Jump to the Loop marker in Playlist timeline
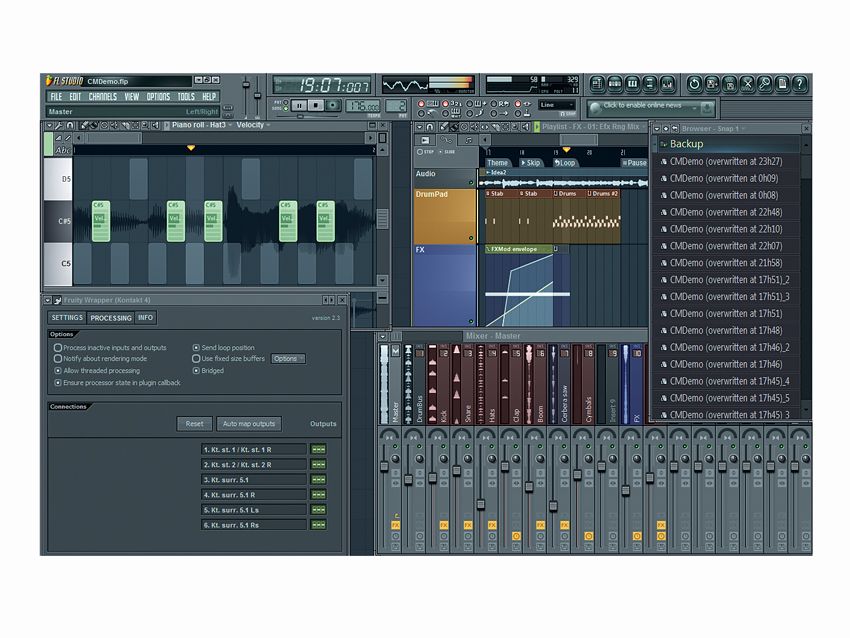 pos(565,163)
